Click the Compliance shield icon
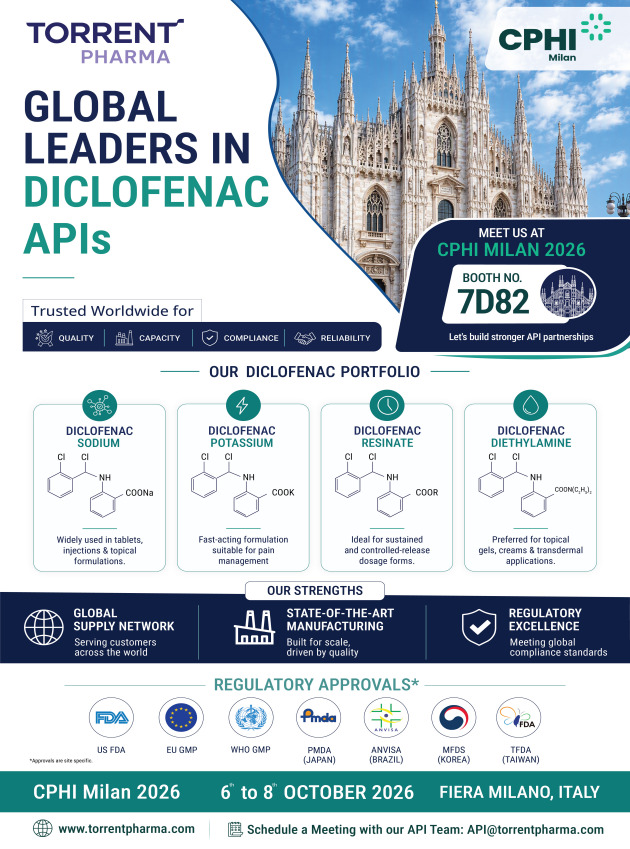The image size is (630, 849). click(x=209, y=338)
